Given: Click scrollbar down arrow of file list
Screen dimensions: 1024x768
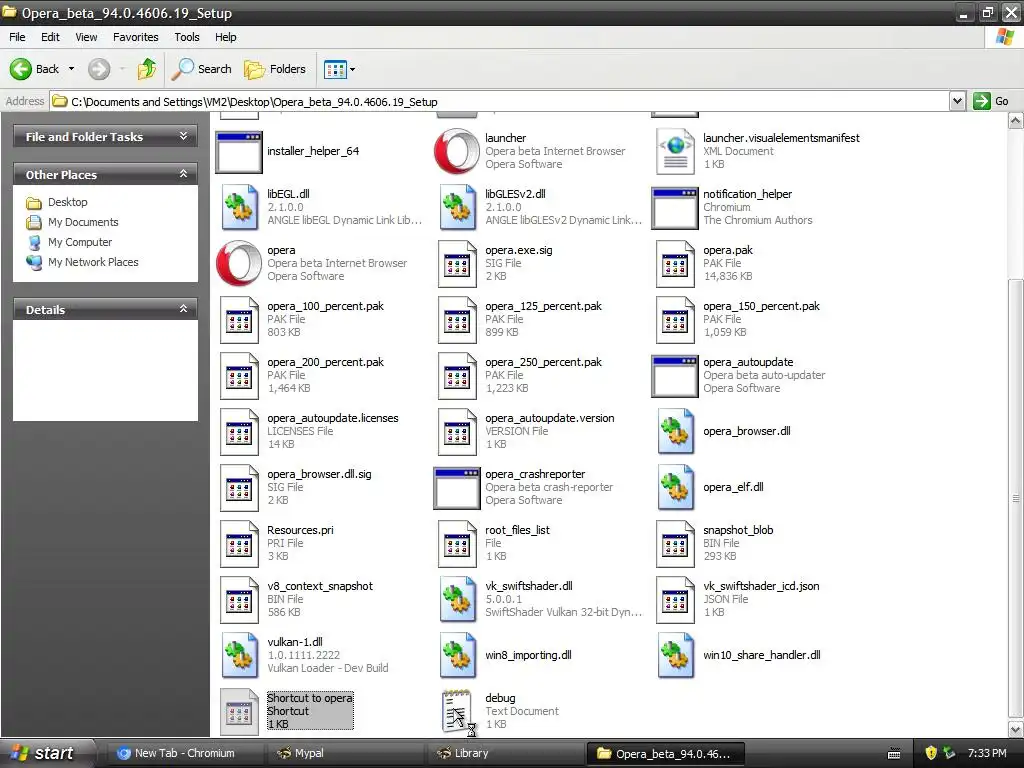Looking at the screenshot, I should [1016, 729].
